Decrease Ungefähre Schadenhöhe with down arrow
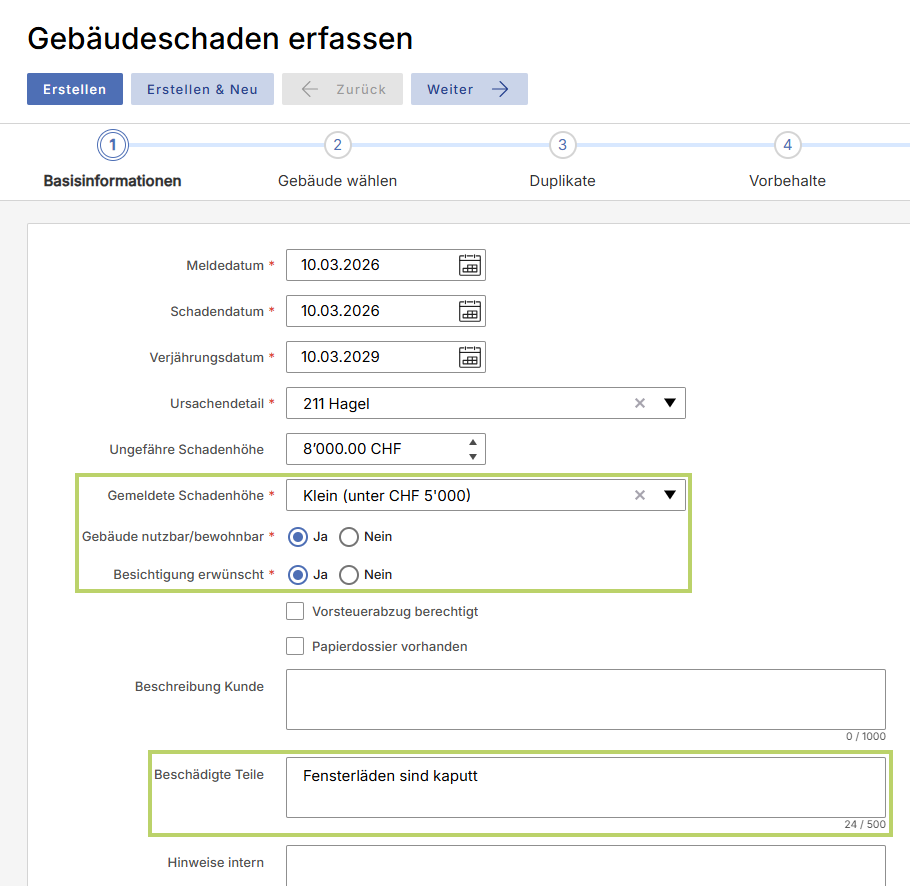Screen dimensions: 910x886 pyautogui.click(x=472, y=457)
